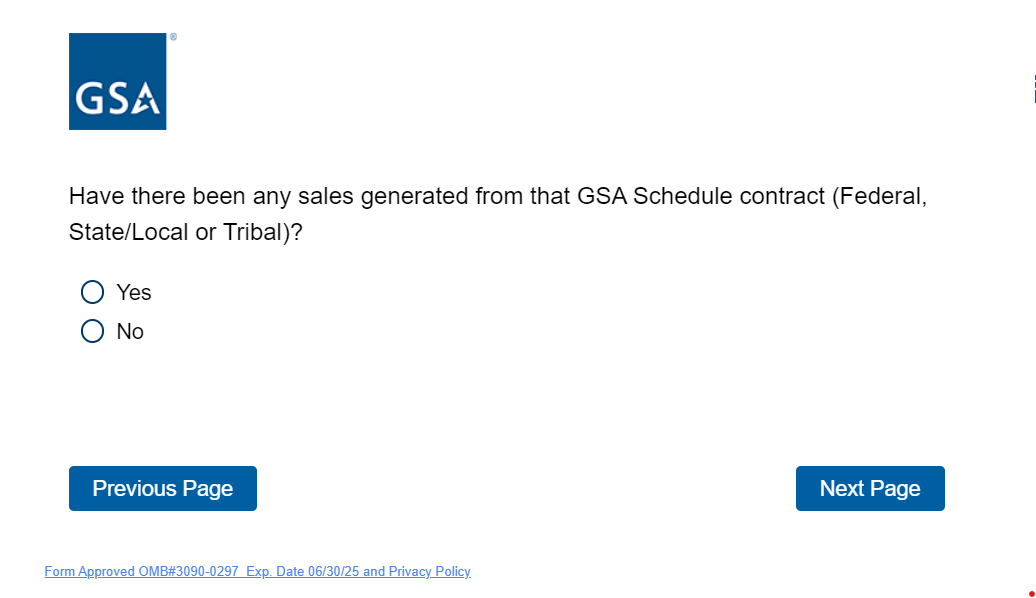Viewport: 1036px width, 598px height.
Task: Select the No radio button
Action: (92, 331)
